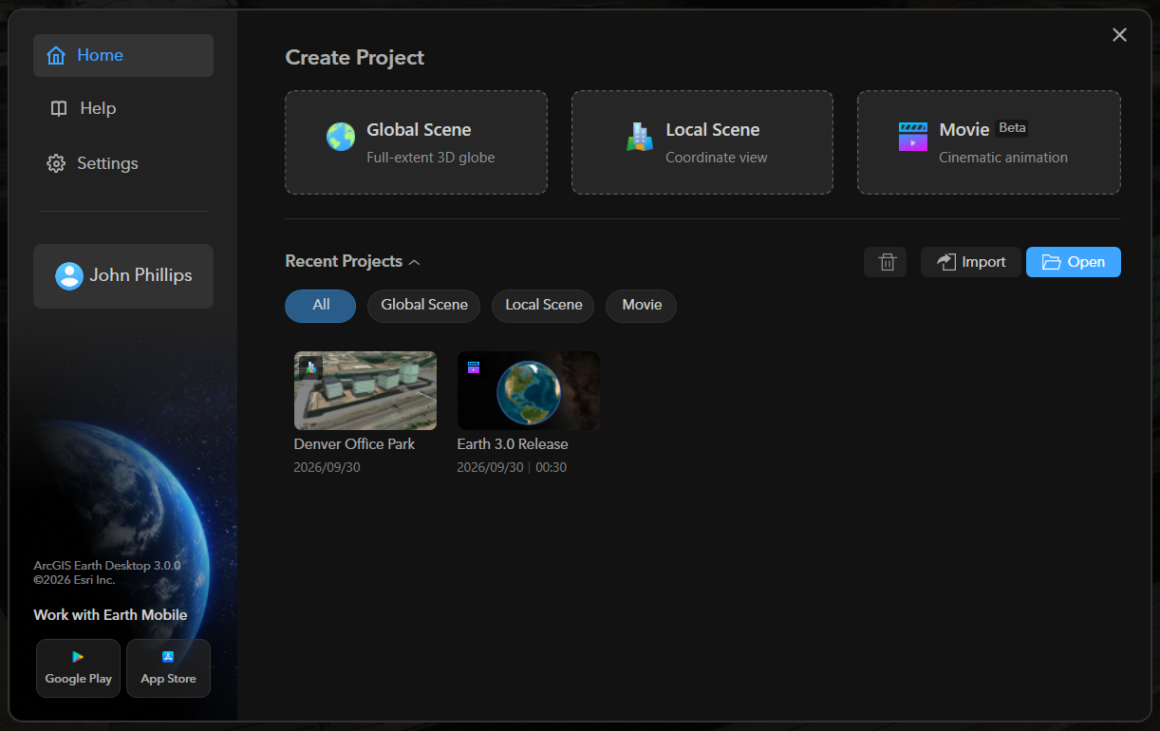Click the Open button label
The height and width of the screenshot is (731, 1160).
pyautogui.click(x=1086, y=262)
